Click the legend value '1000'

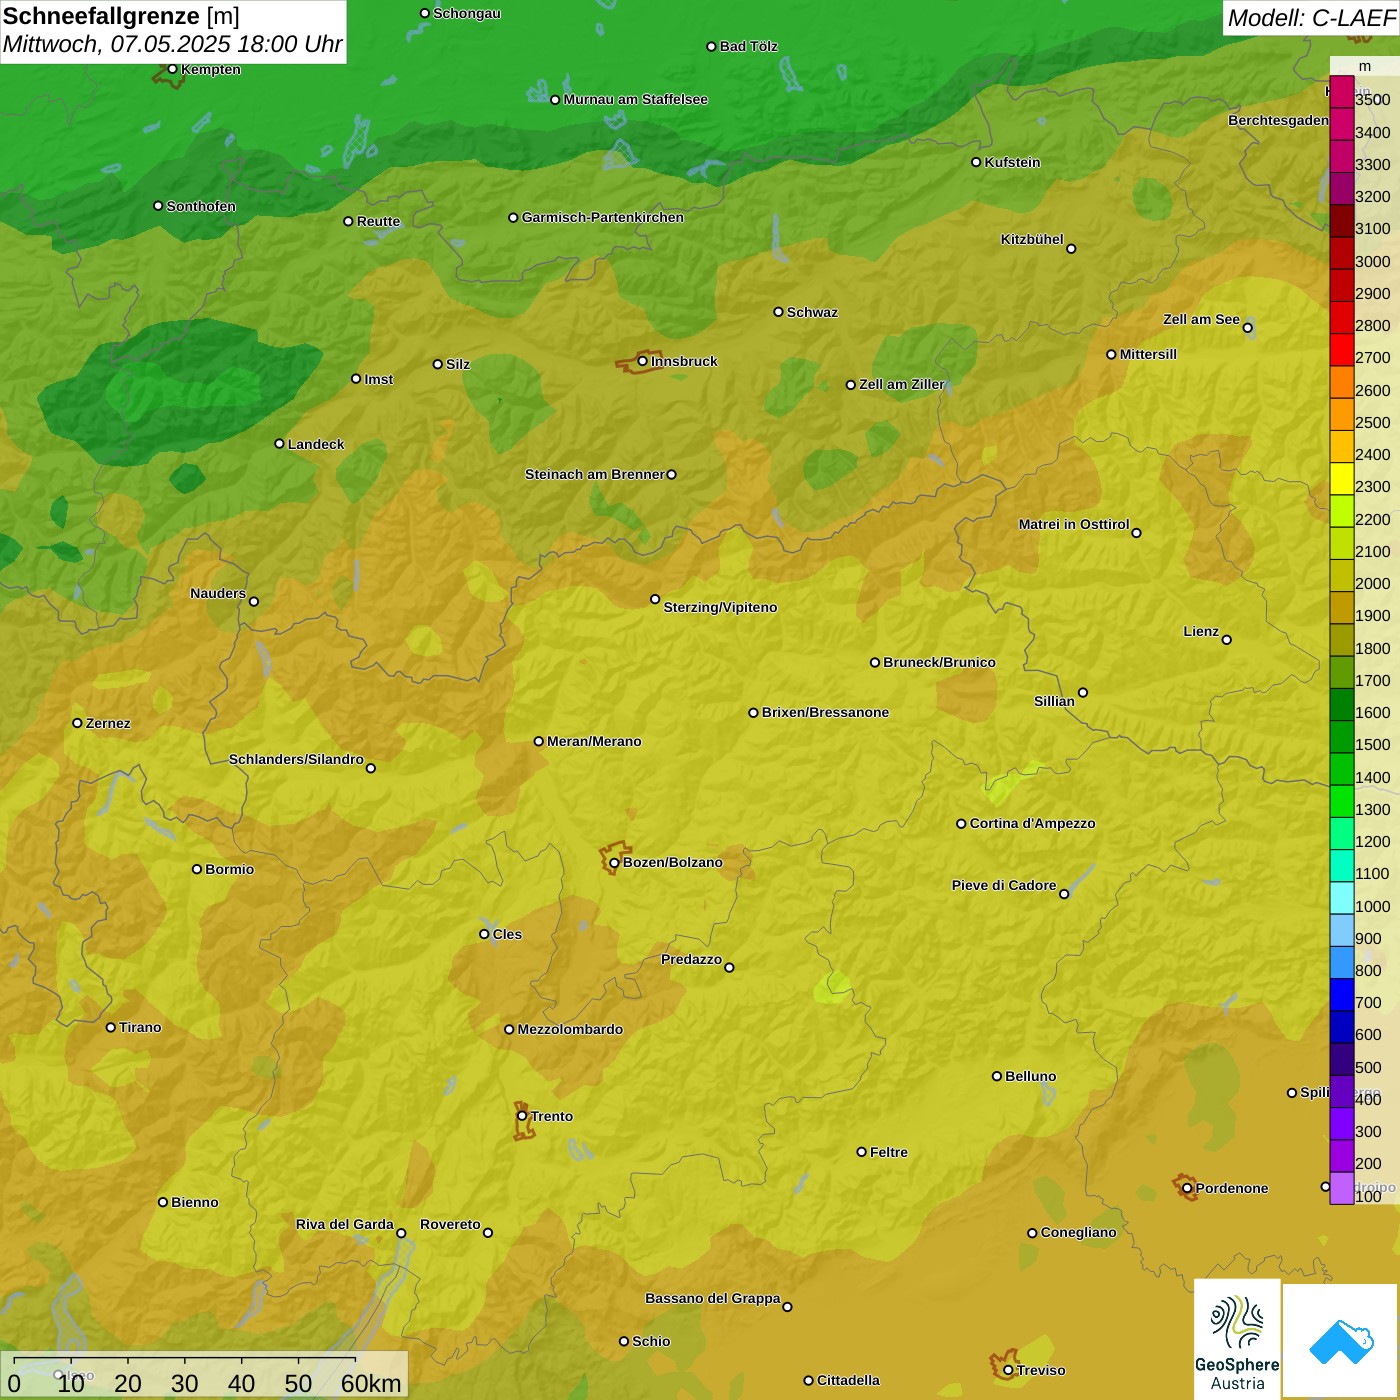[1373, 906]
